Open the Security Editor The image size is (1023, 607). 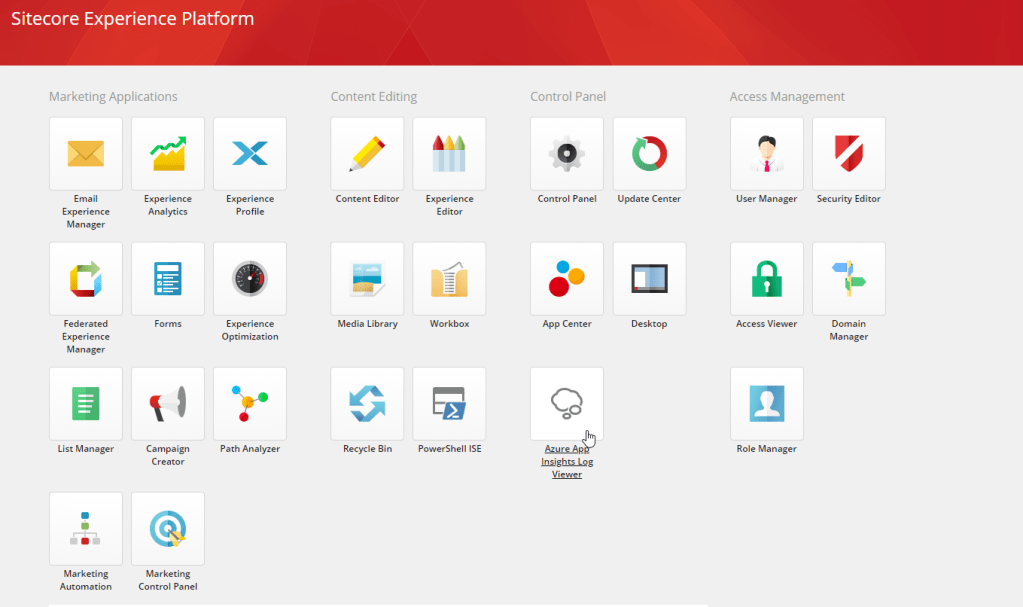click(848, 153)
